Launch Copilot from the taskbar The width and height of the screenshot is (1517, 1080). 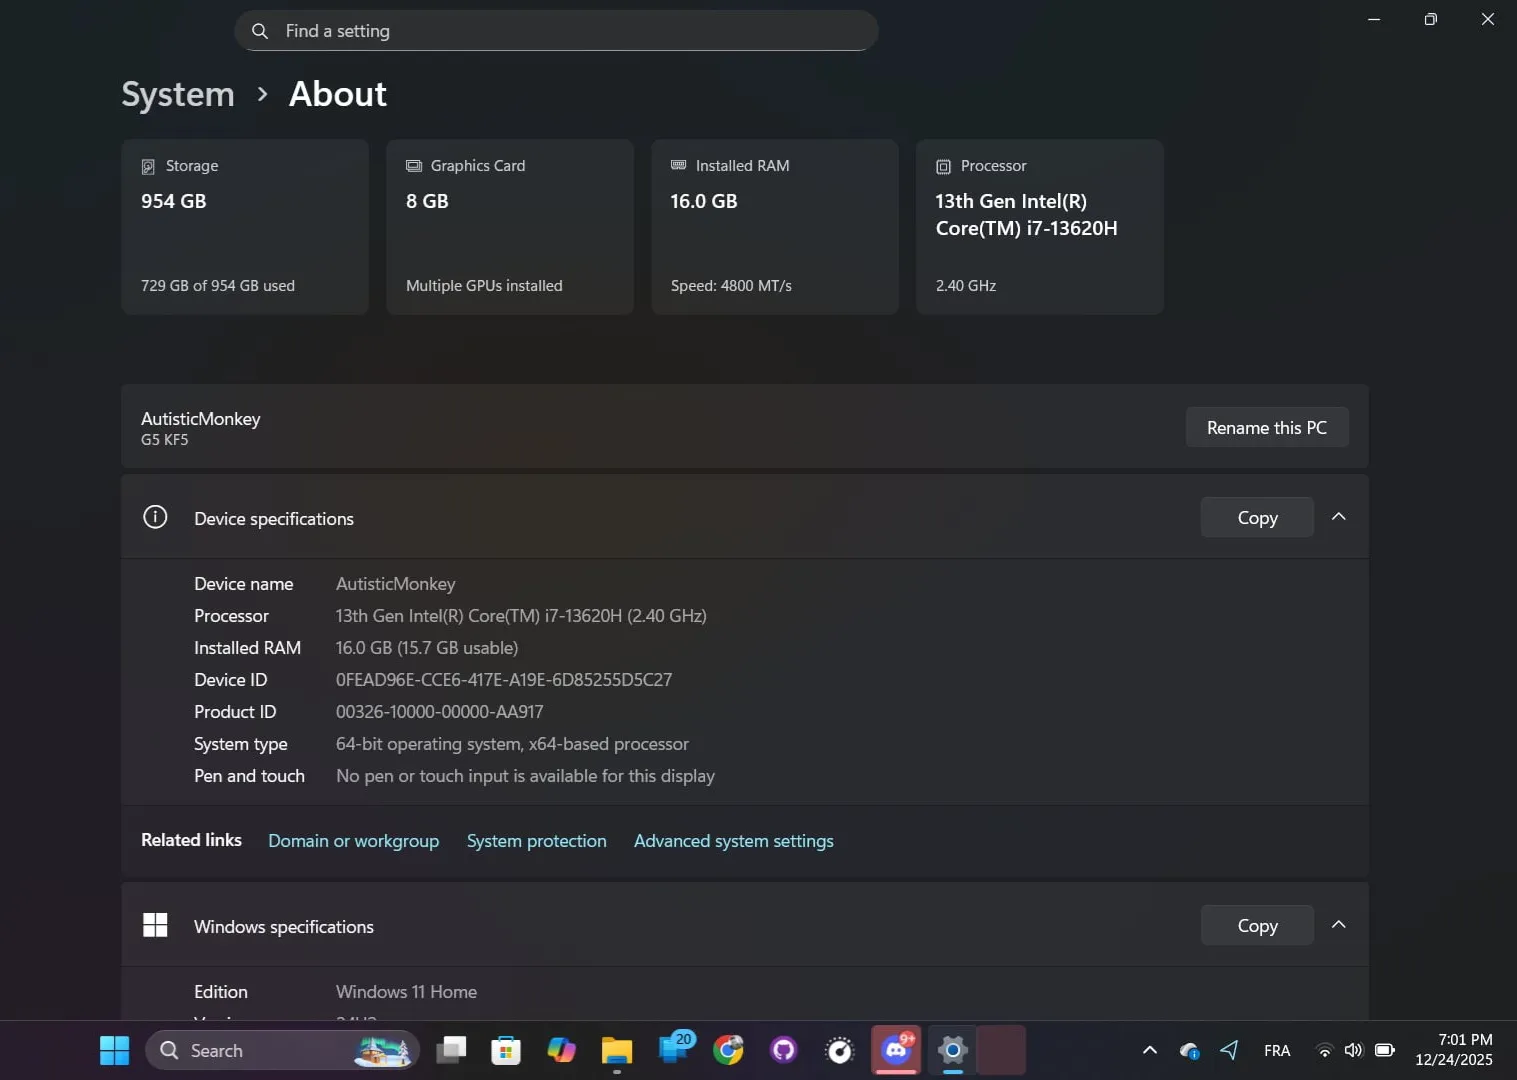pos(561,1050)
